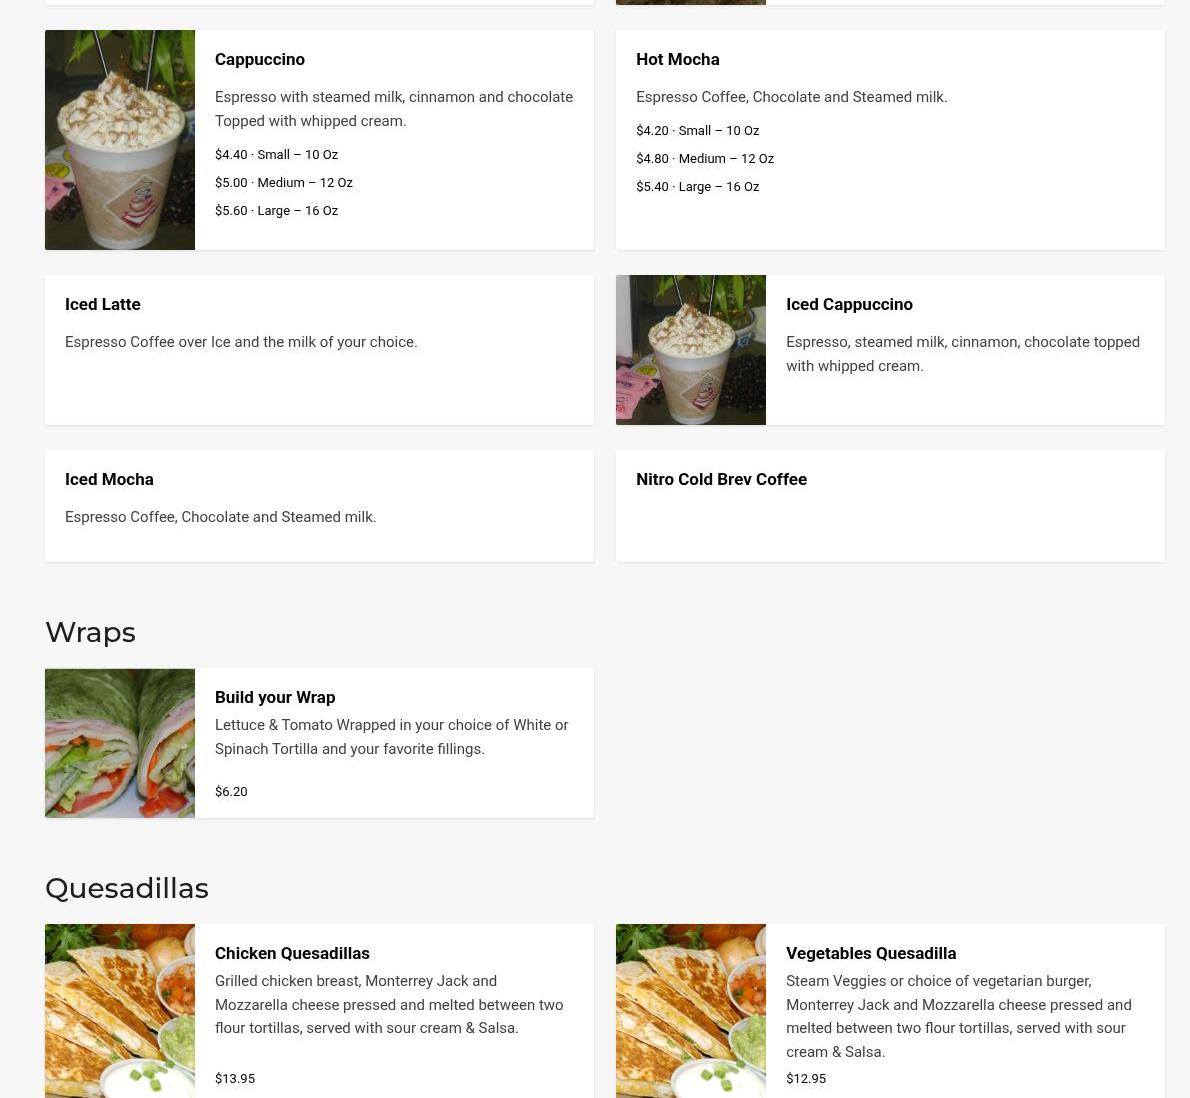This screenshot has width=1190, height=1098.
Task: Click the $6.20 wrap price
Action: (x=231, y=791)
